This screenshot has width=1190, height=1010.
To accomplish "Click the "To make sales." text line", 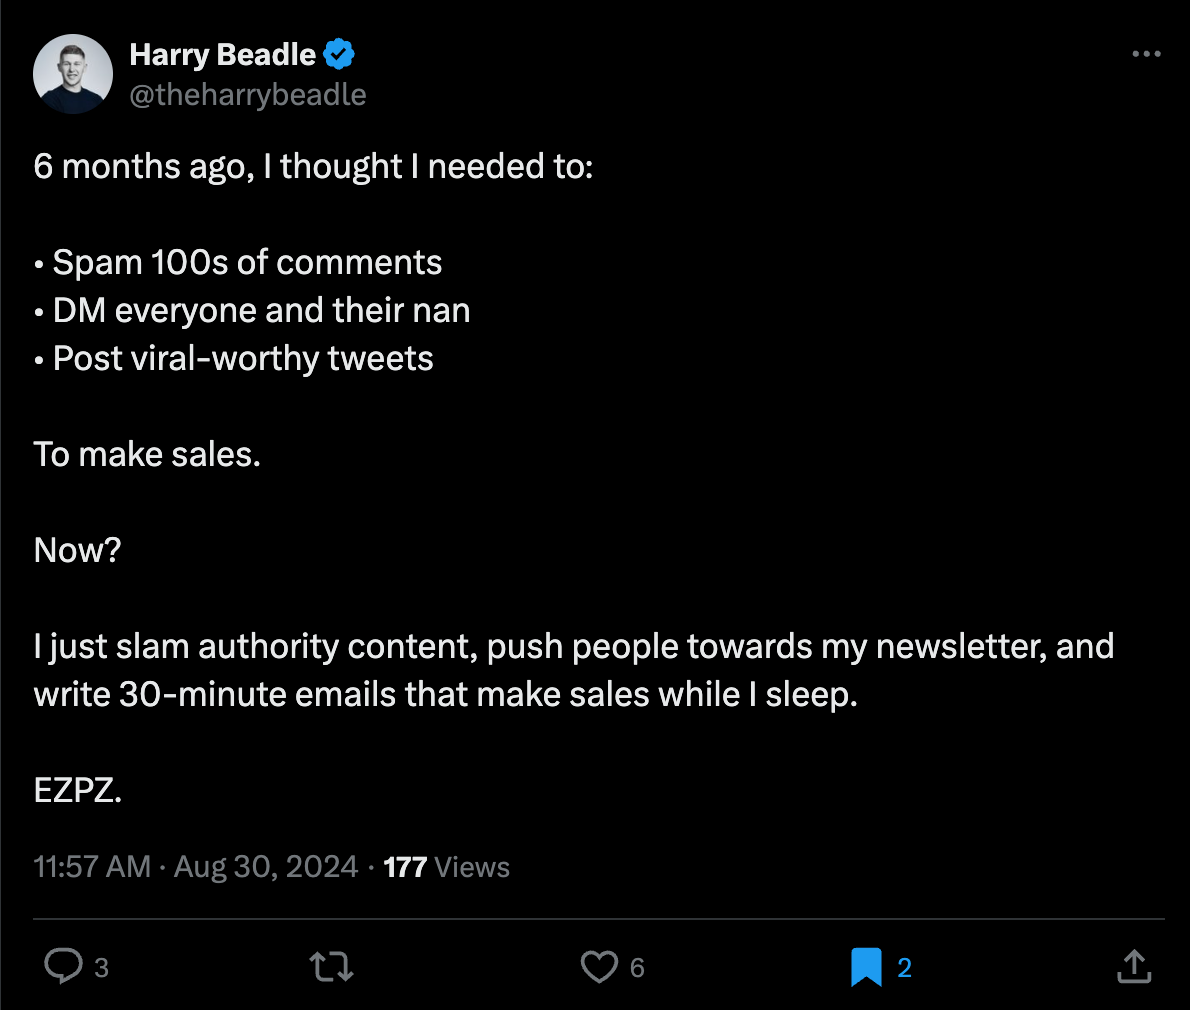I will pyautogui.click(x=147, y=454).
